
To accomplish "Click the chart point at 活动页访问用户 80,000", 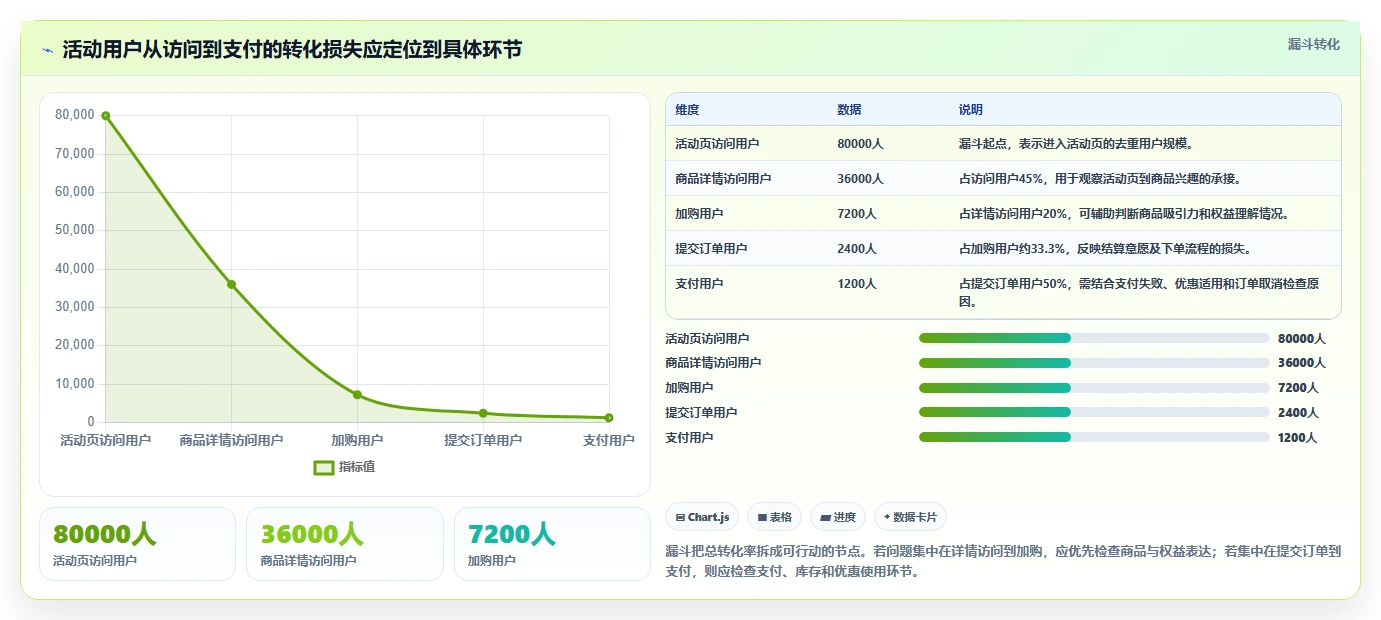I will click(105, 116).
